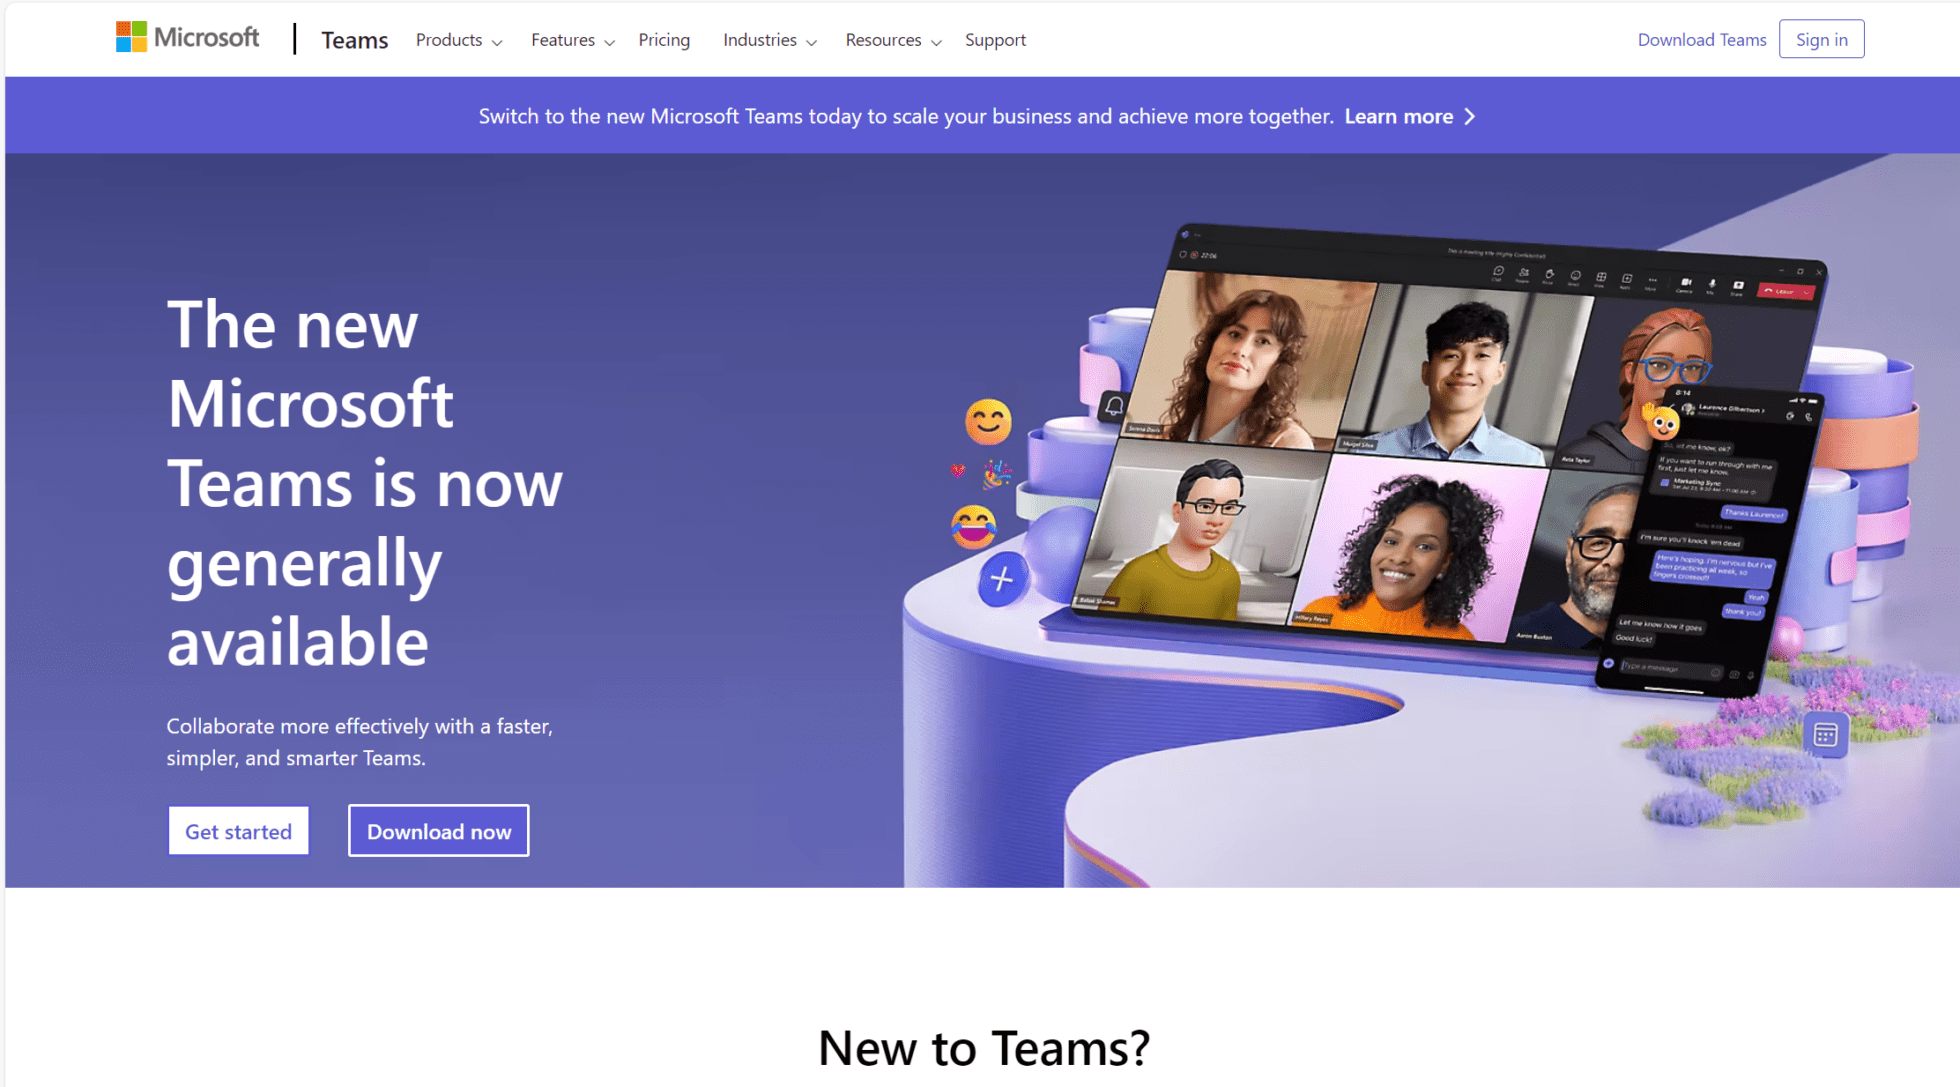Screen dimensions: 1960x1087
Task: Open the Support menu item
Action: point(995,39)
